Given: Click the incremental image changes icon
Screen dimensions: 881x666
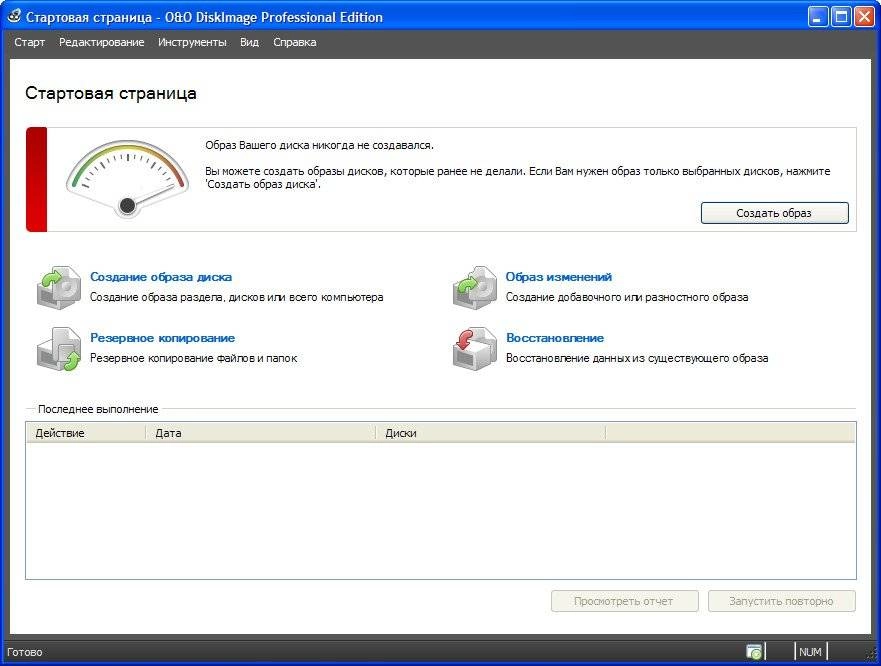Looking at the screenshot, I should coord(475,287).
